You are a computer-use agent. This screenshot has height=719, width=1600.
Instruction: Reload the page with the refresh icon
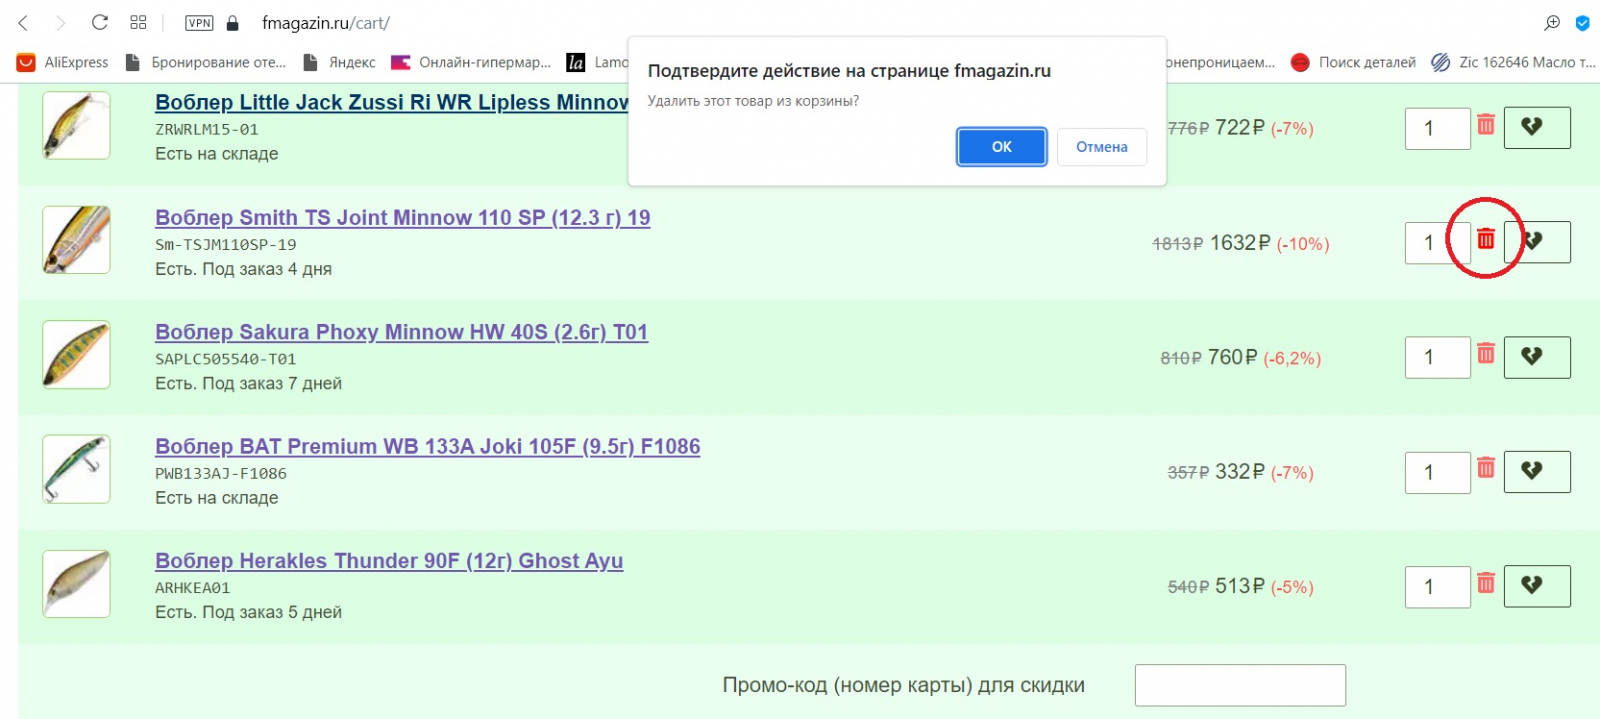click(x=99, y=22)
